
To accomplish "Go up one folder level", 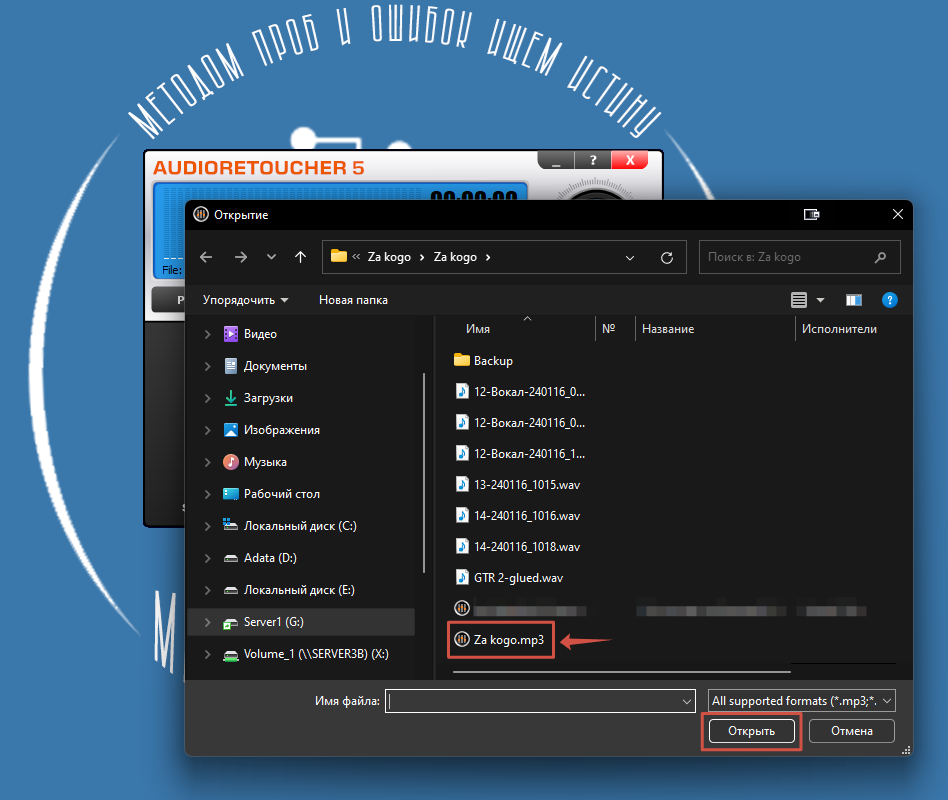I will [300, 257].
